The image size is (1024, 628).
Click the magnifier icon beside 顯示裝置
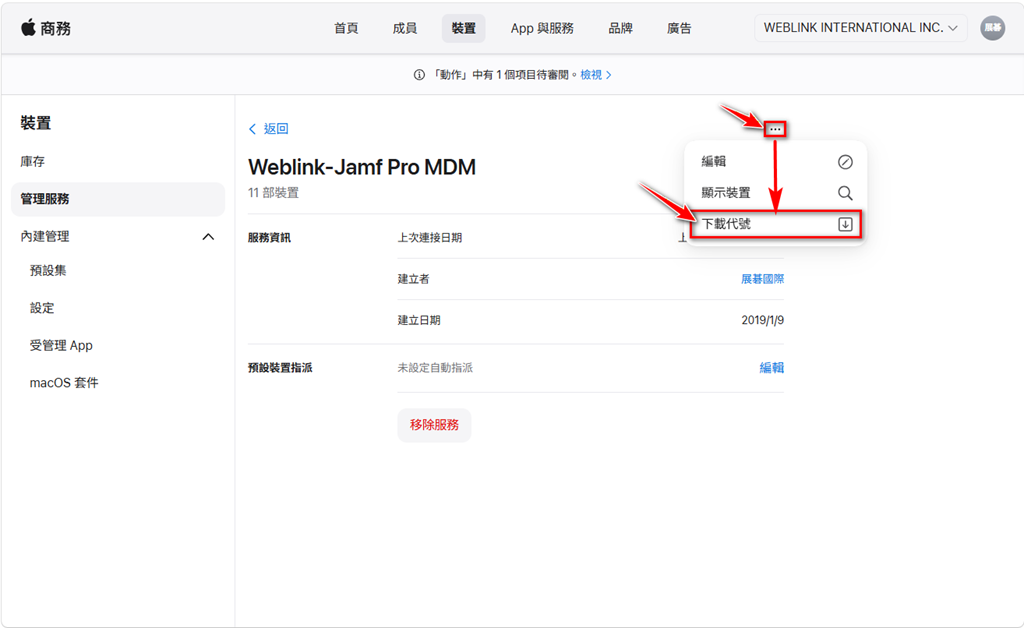click(x=845, y=193)
